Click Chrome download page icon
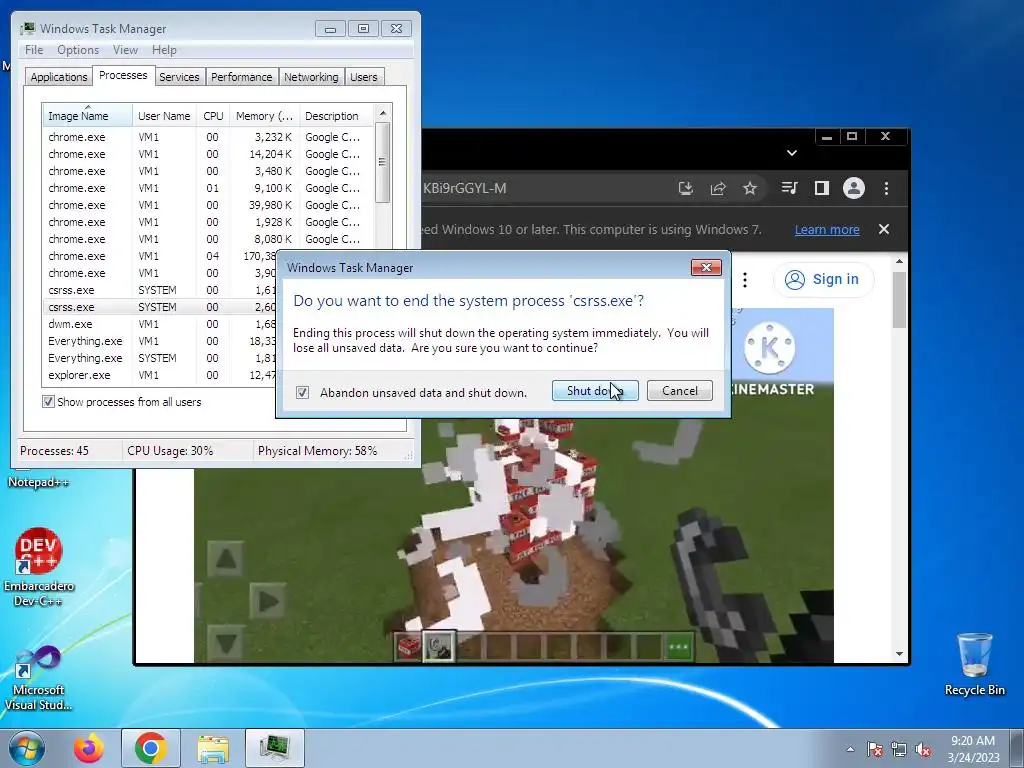This screenshot has height=768, width=1024. [686, 188]
